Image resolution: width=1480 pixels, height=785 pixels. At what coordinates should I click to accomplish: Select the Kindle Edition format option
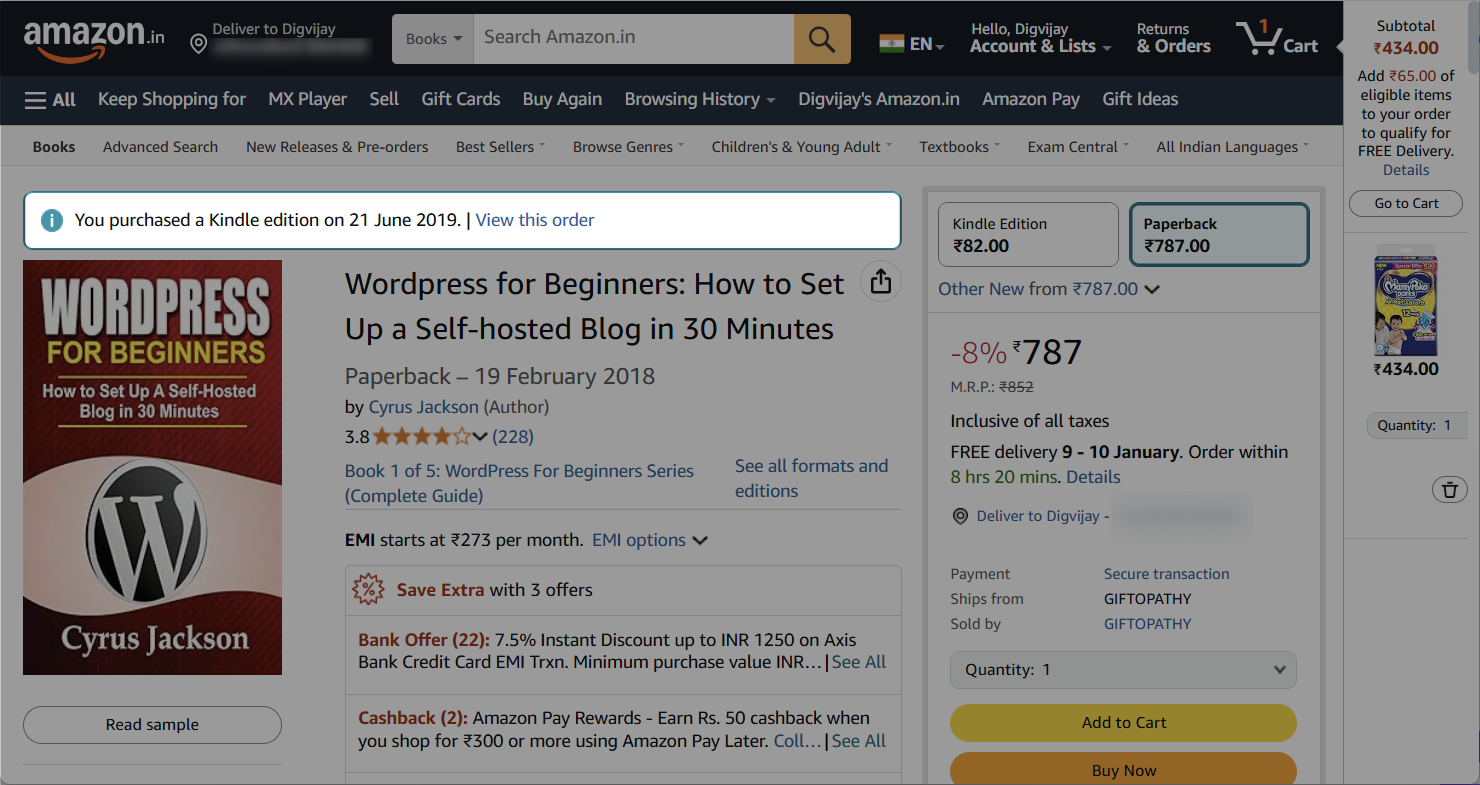tap(1028, 234)
